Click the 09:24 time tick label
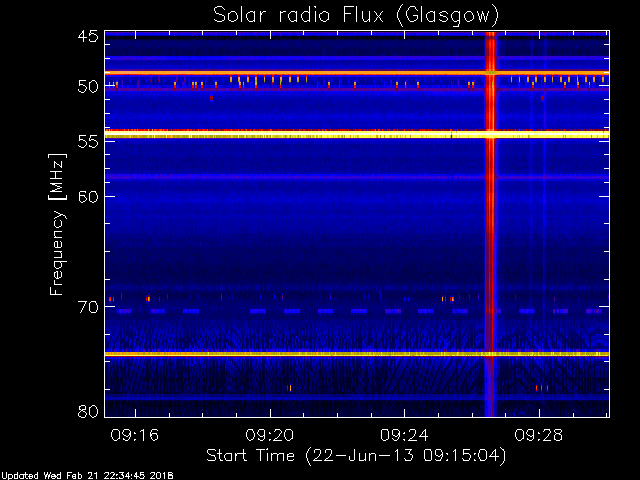This screenshot has width=640, height=480. [404, 435]
